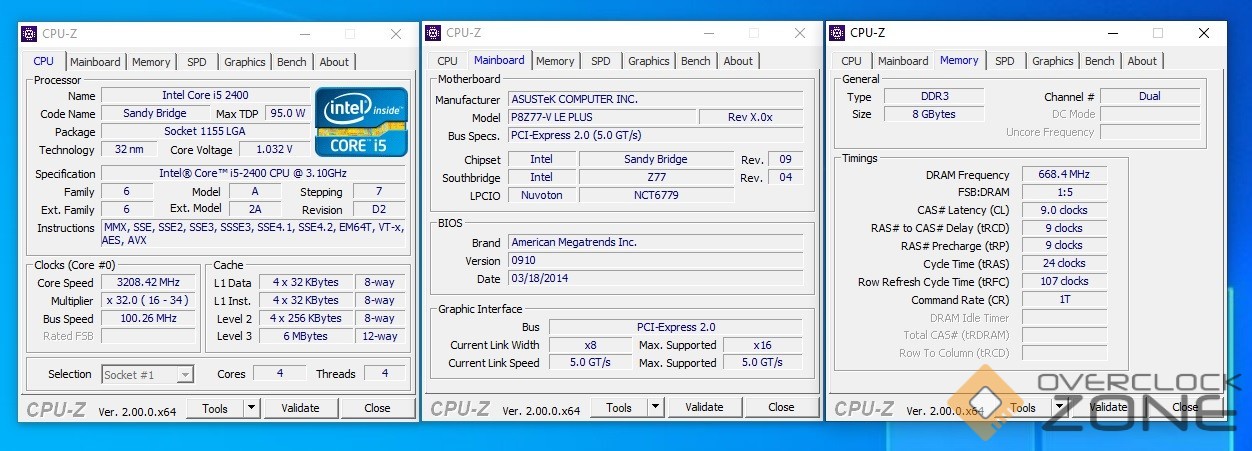This screenshot has height=451, width=1252.
Task: Click the DRAM Frequency value field
Action: pyautogui.click(x=1063, y=174)
